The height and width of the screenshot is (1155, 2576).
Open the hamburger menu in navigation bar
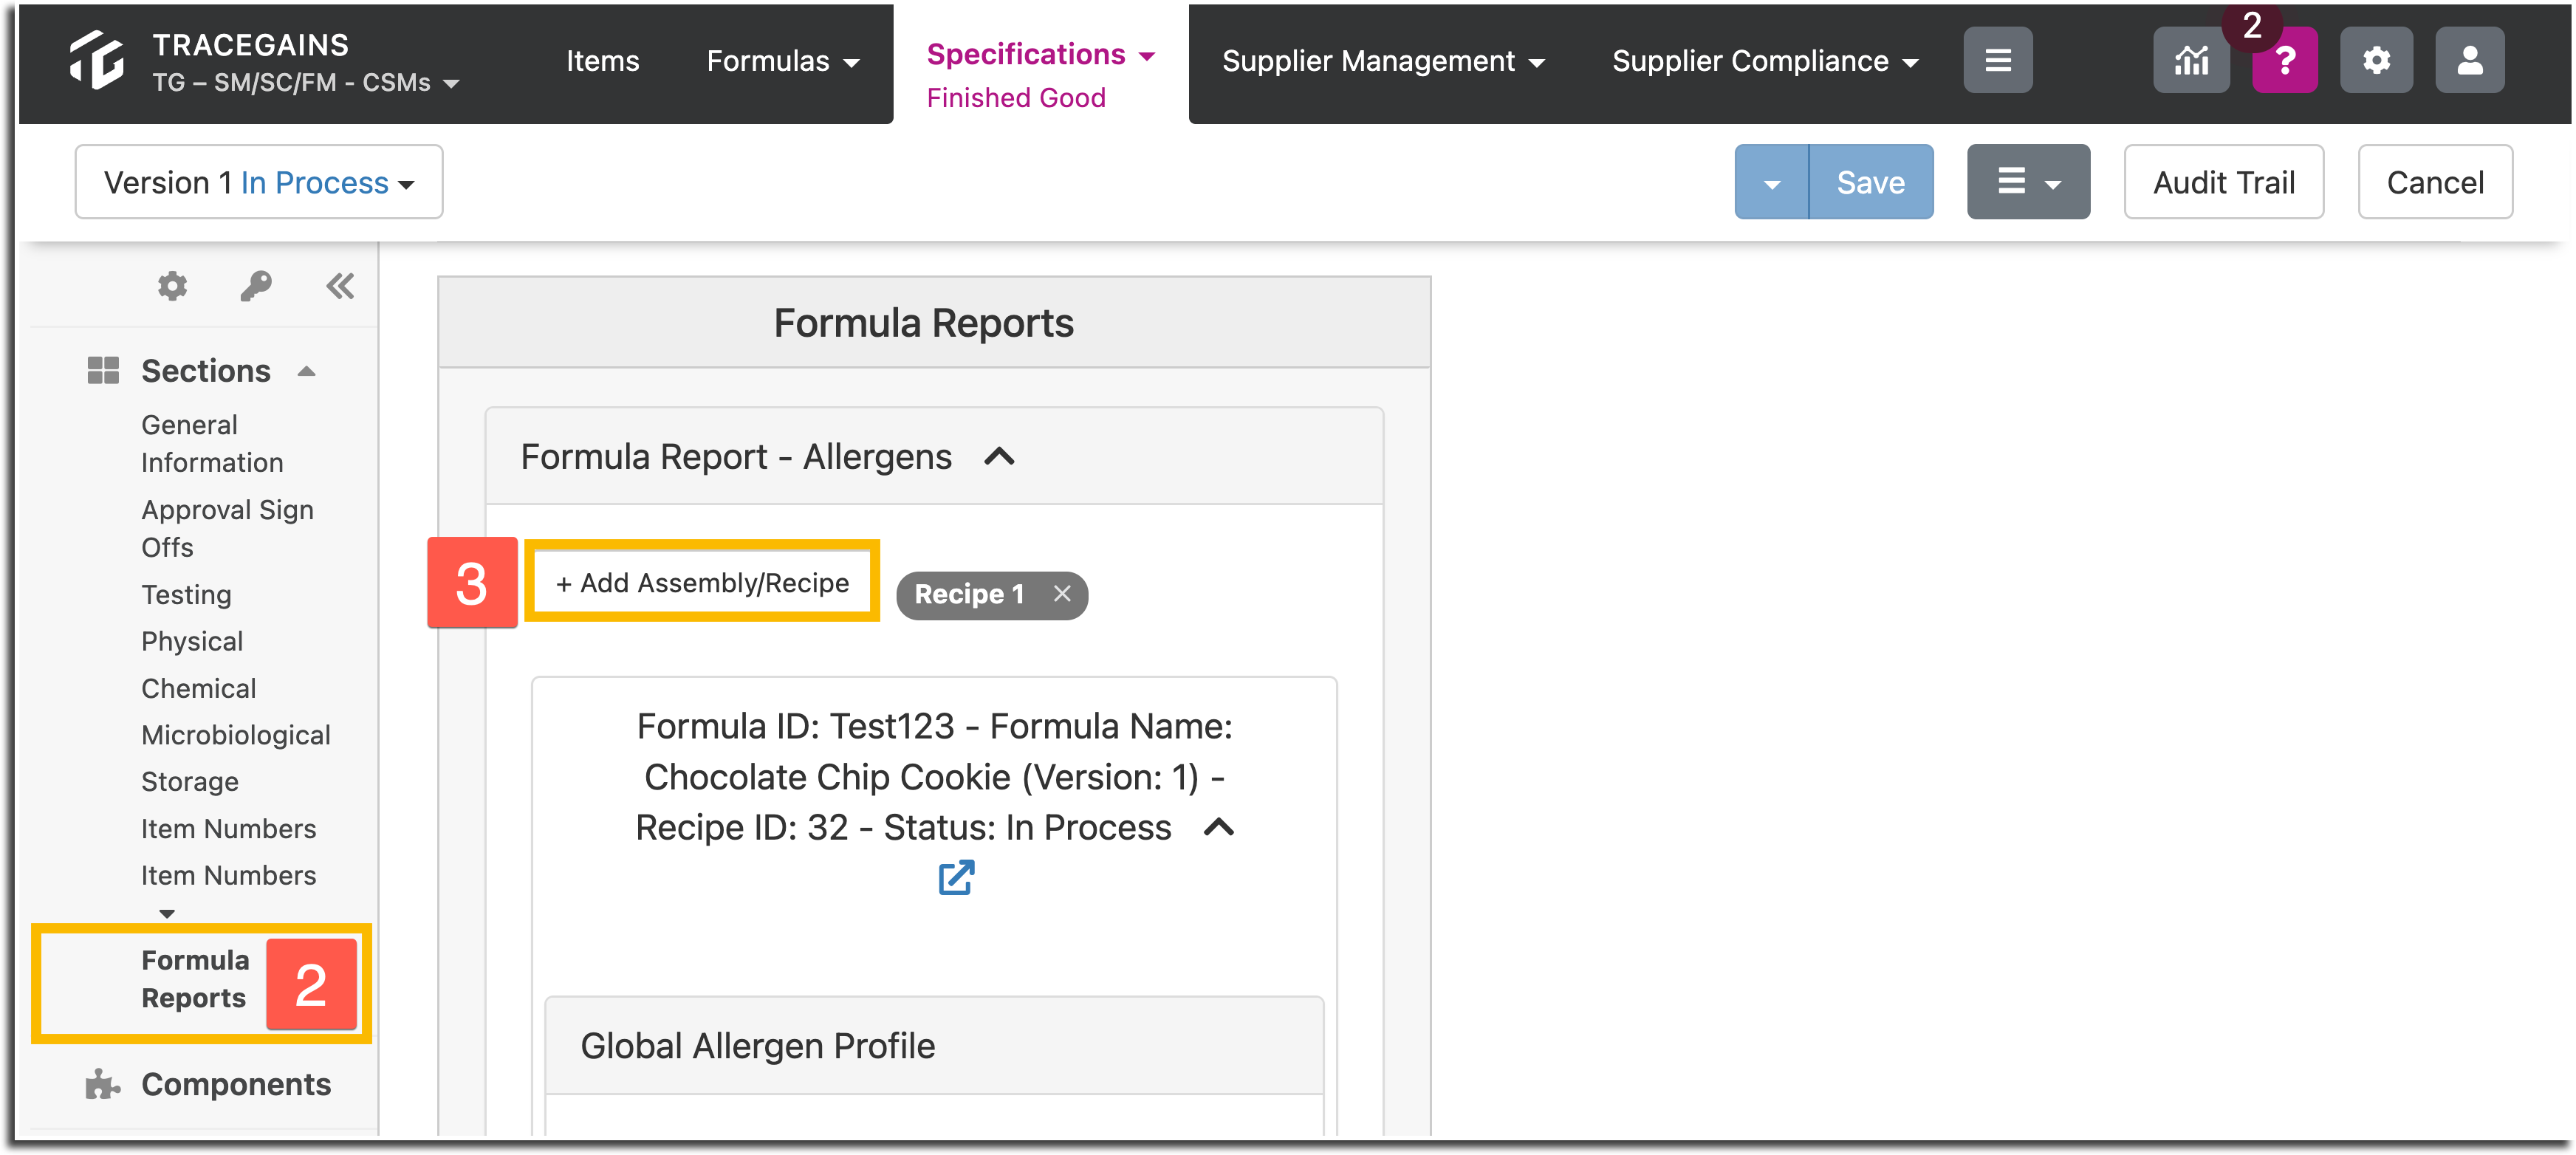point(1997,61)
